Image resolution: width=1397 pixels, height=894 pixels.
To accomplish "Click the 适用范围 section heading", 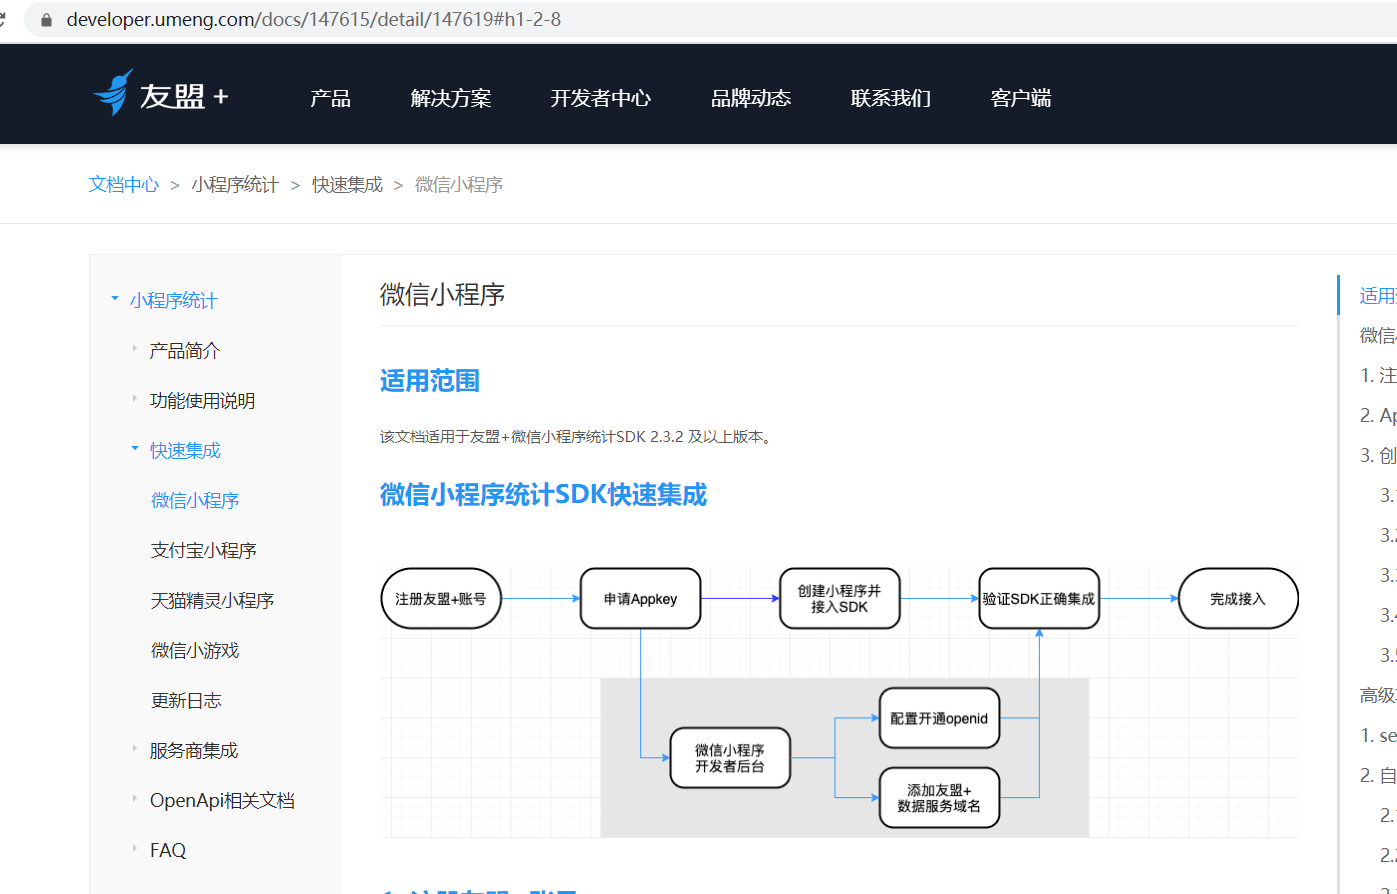I will (x=430, y=381).
